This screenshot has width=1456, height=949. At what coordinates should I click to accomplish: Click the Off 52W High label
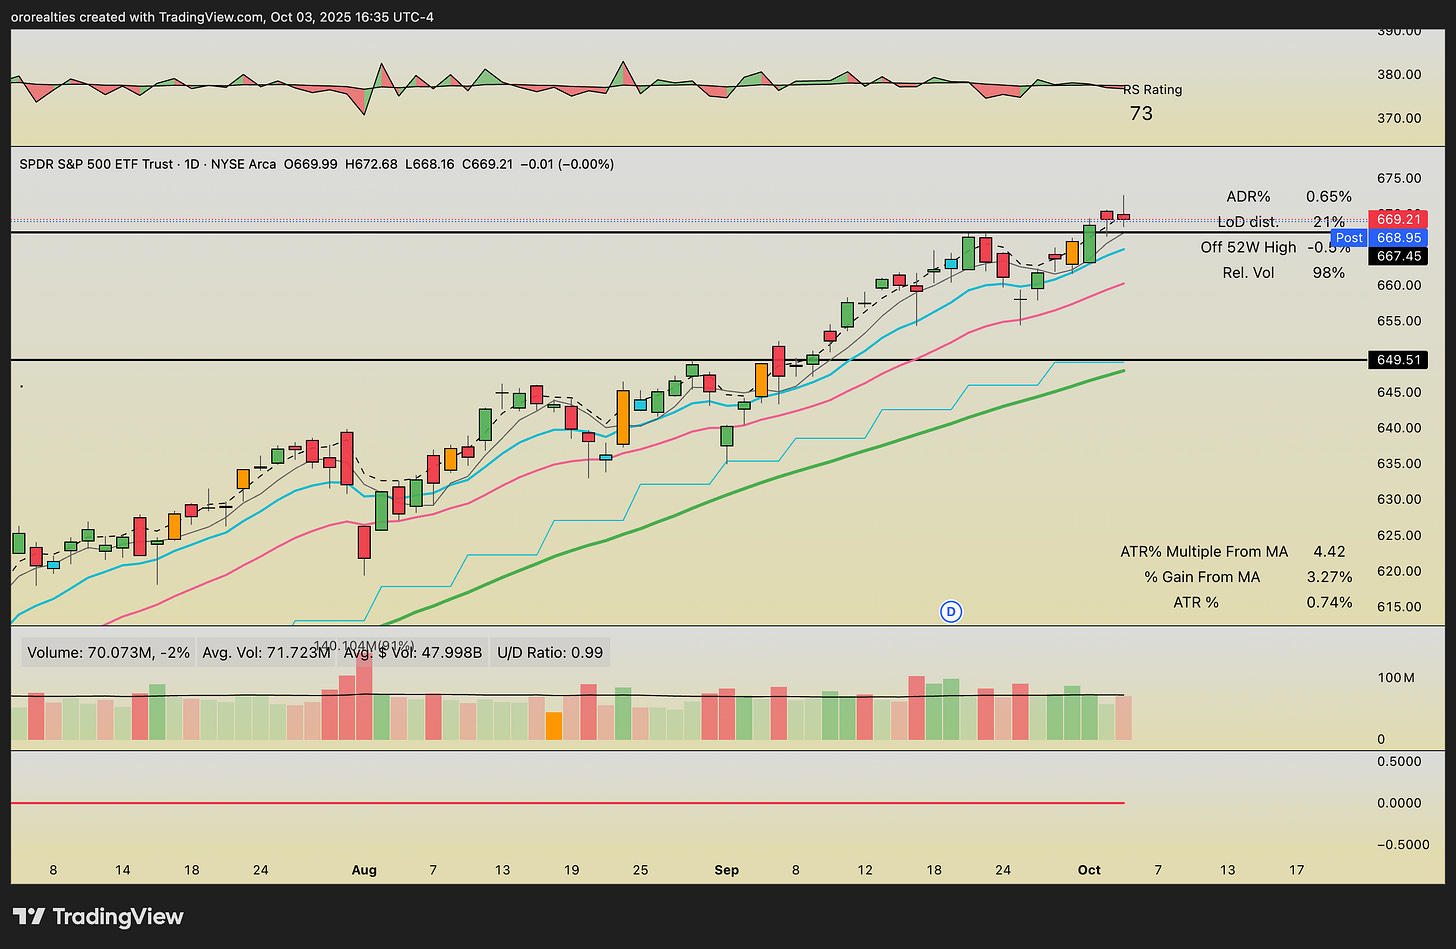(x=1248, y=247)
